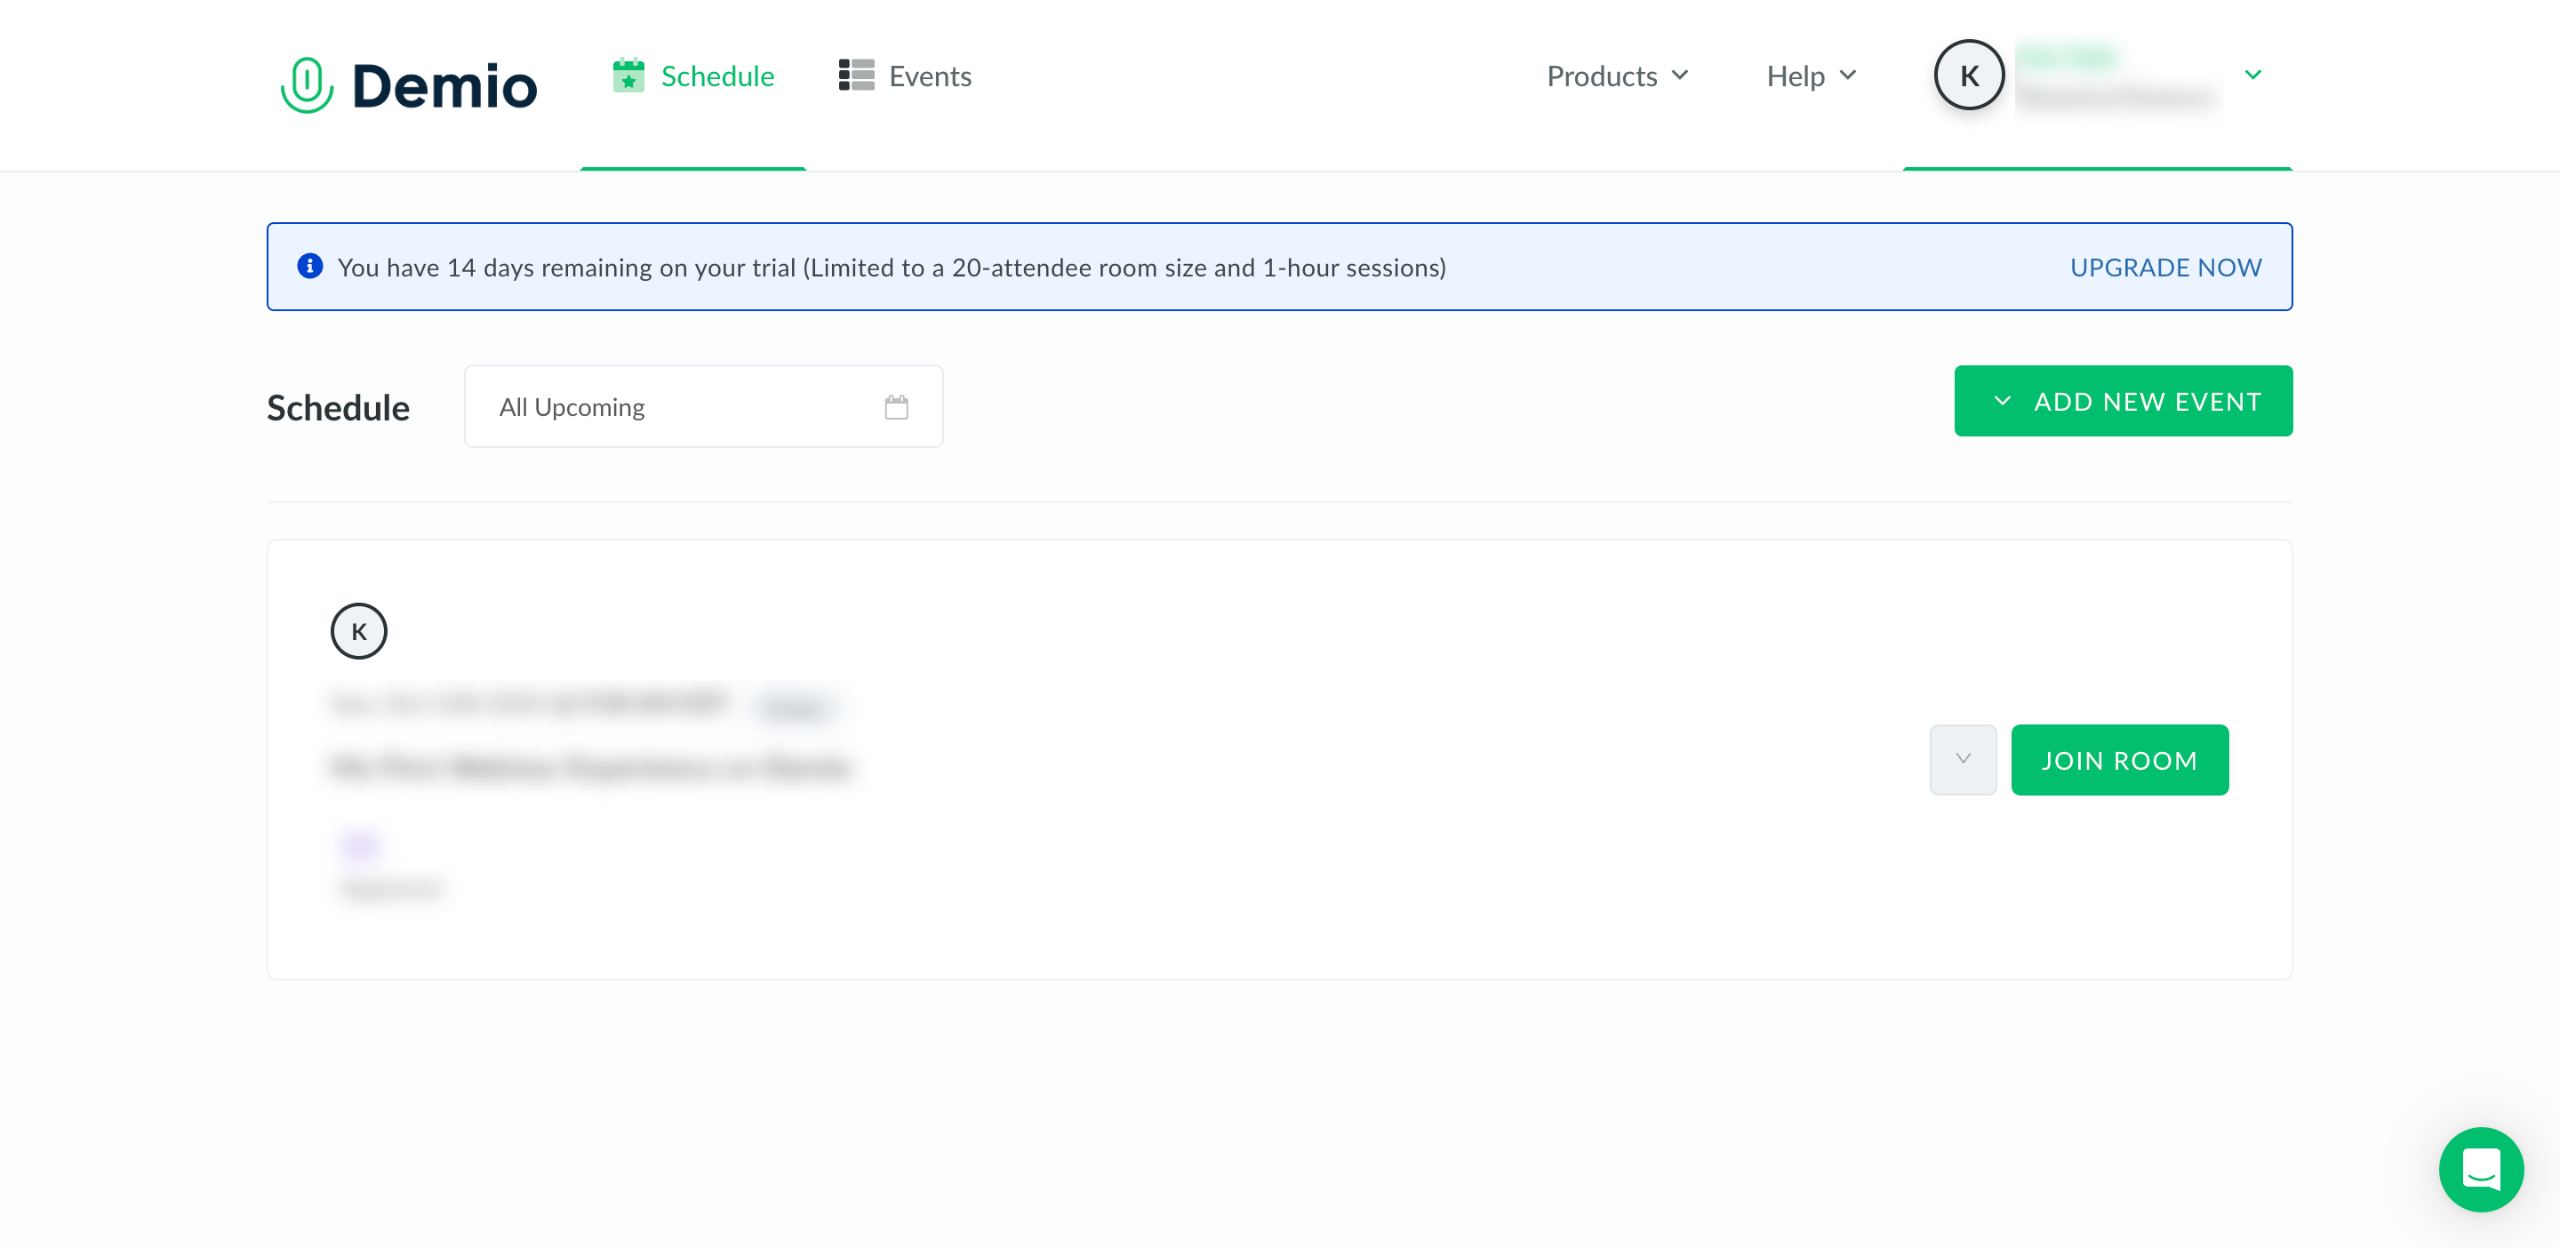The image size is (2560, 1248).
Task: Click the calendar icon in filter field
Action: [896, 407]
